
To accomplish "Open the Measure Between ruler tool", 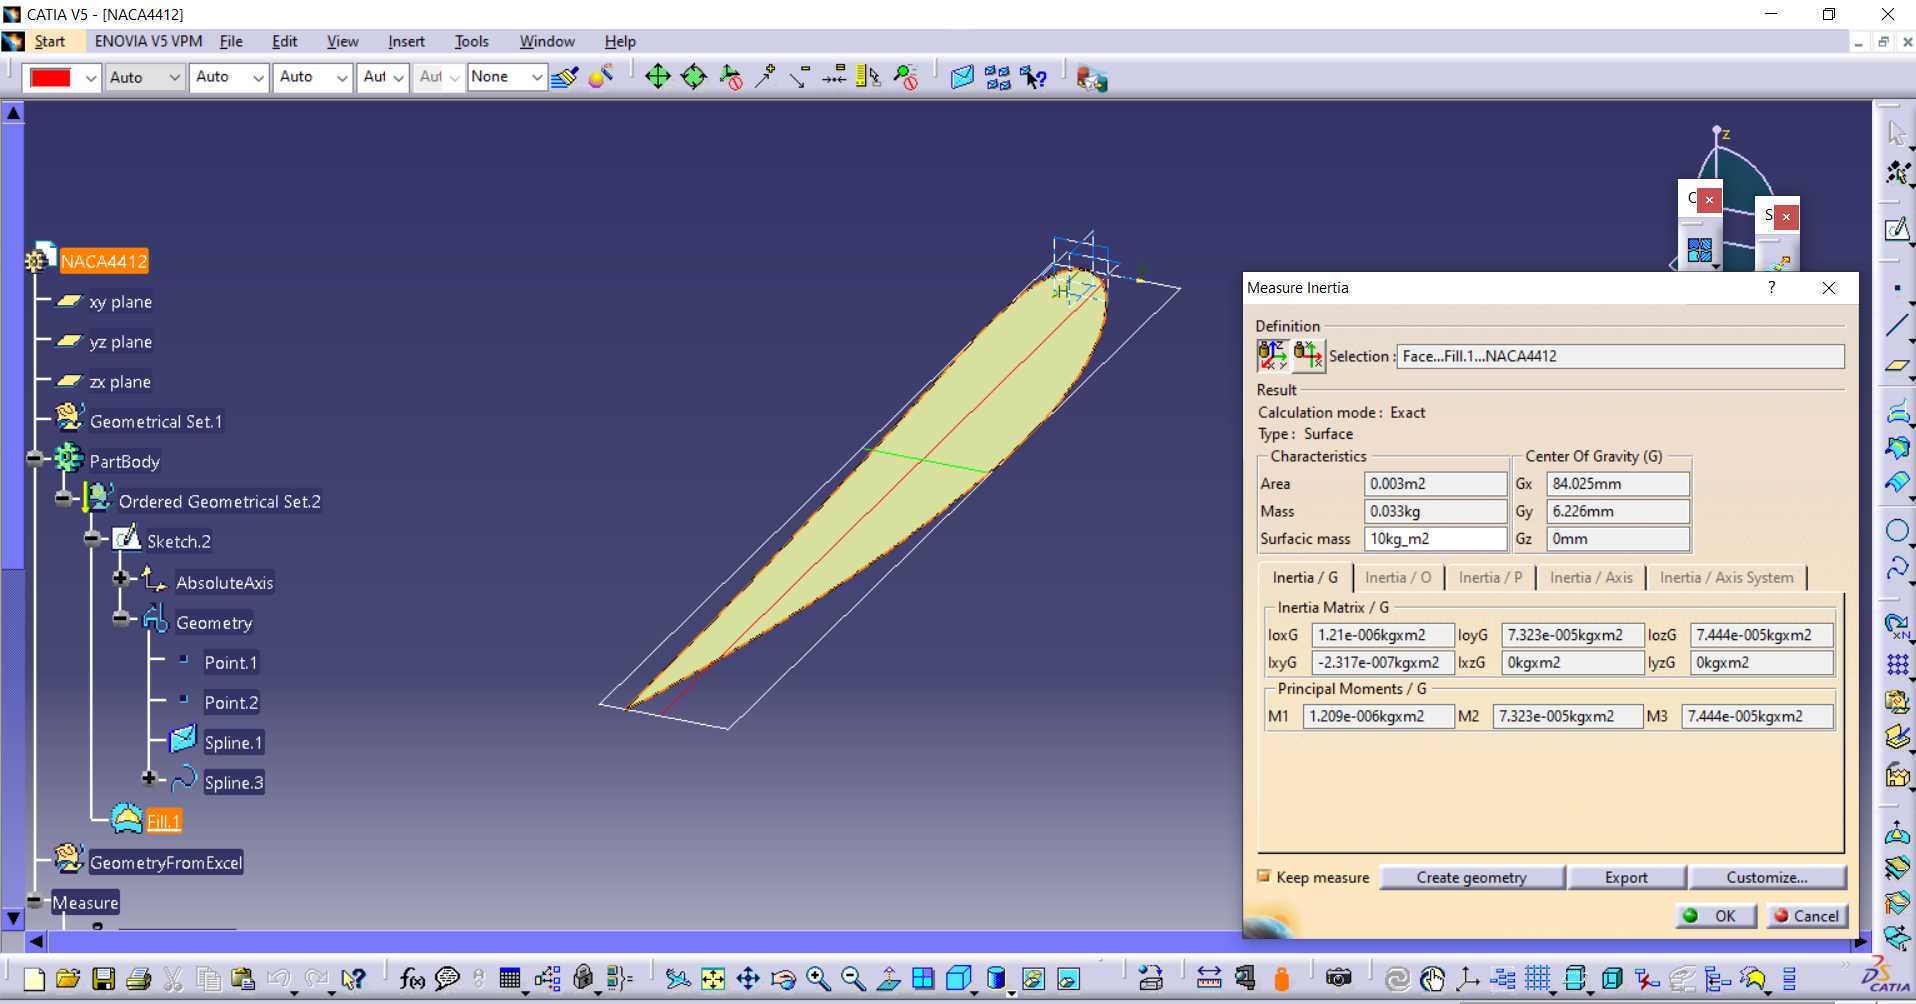I will click(x=1209, y=979).
